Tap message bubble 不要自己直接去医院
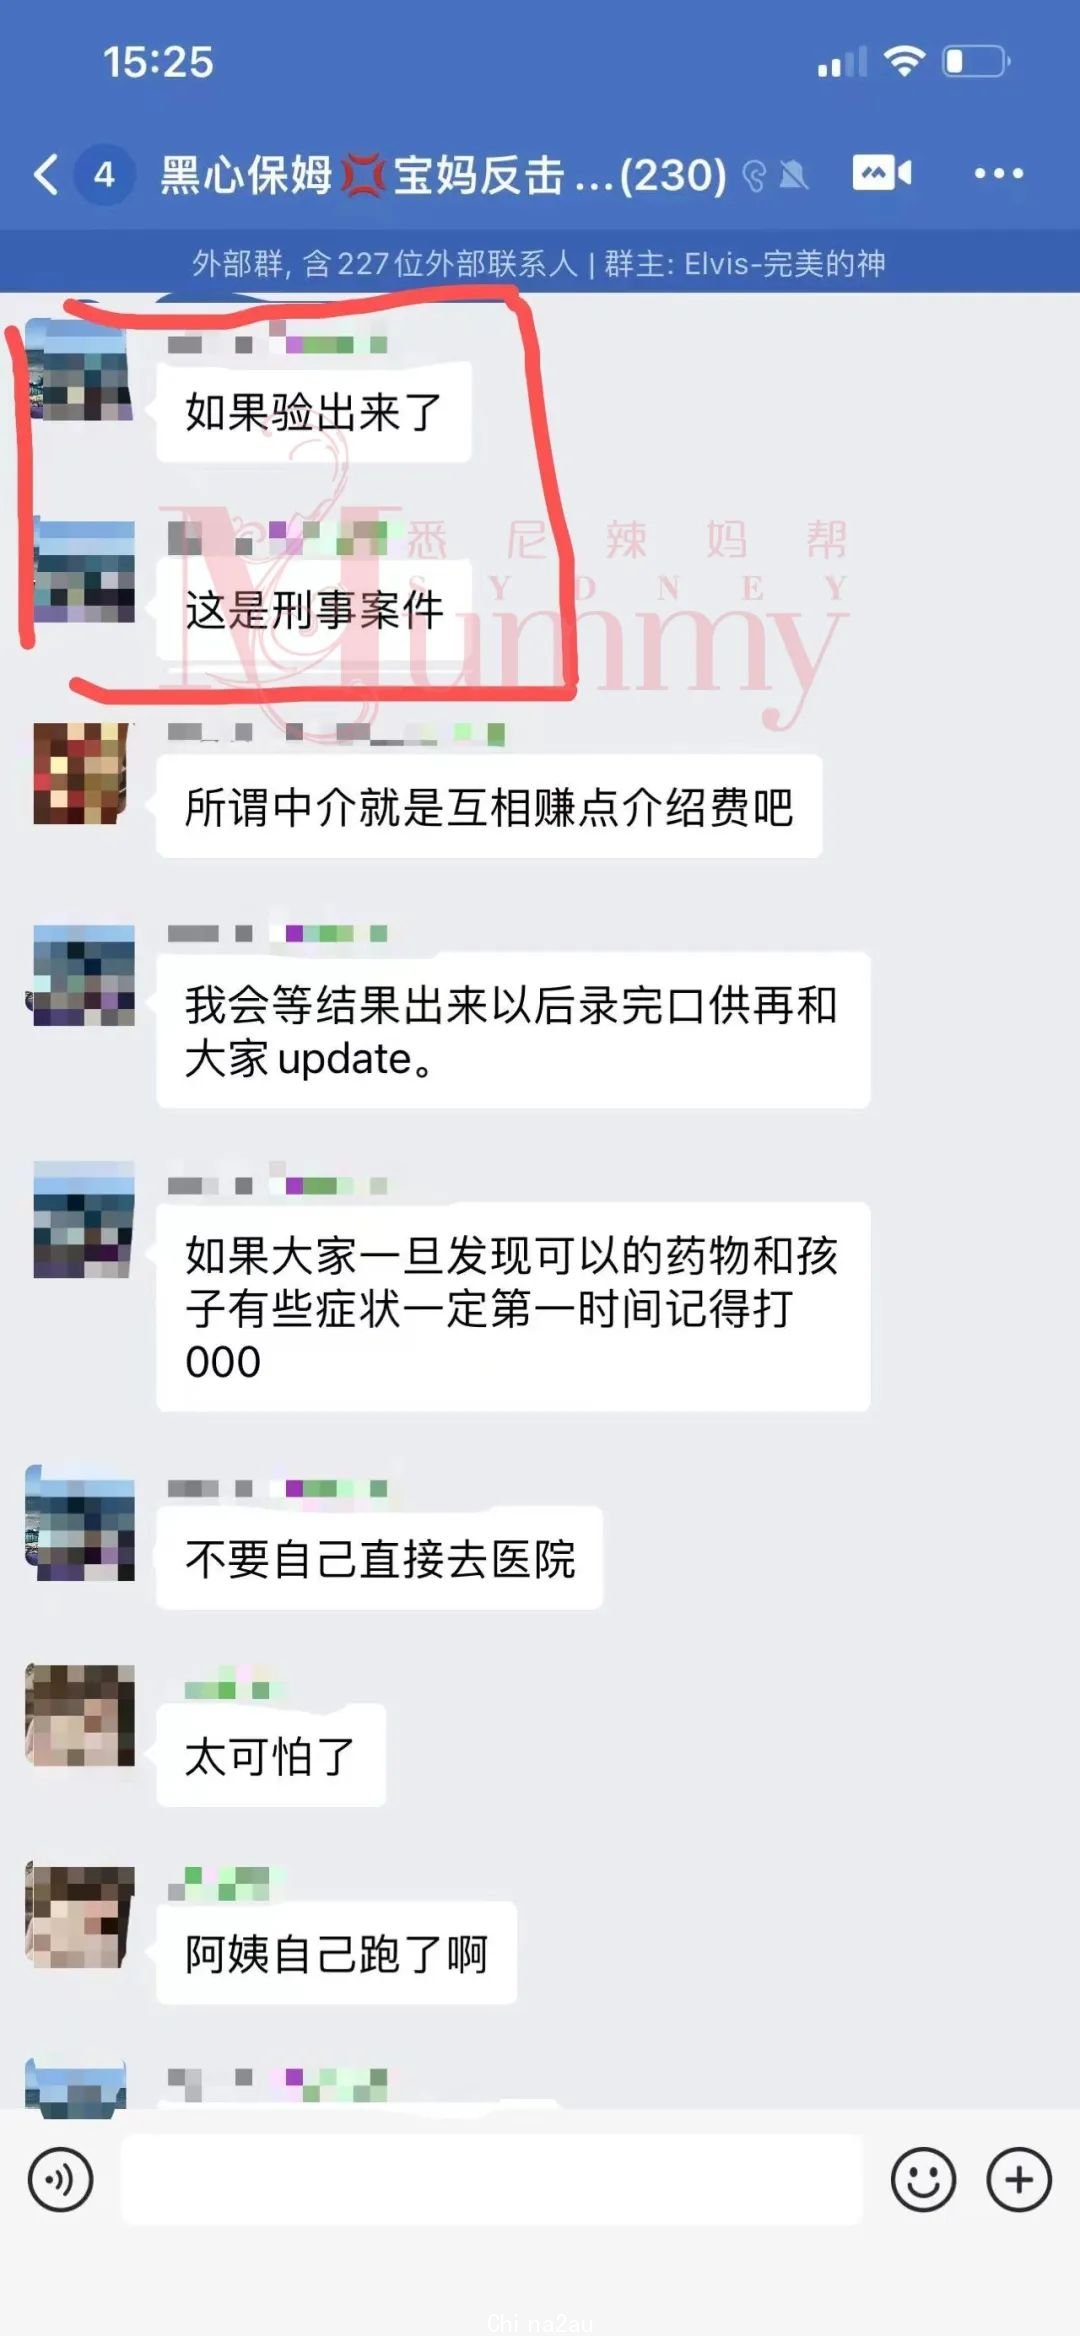 pos(380,1558)
